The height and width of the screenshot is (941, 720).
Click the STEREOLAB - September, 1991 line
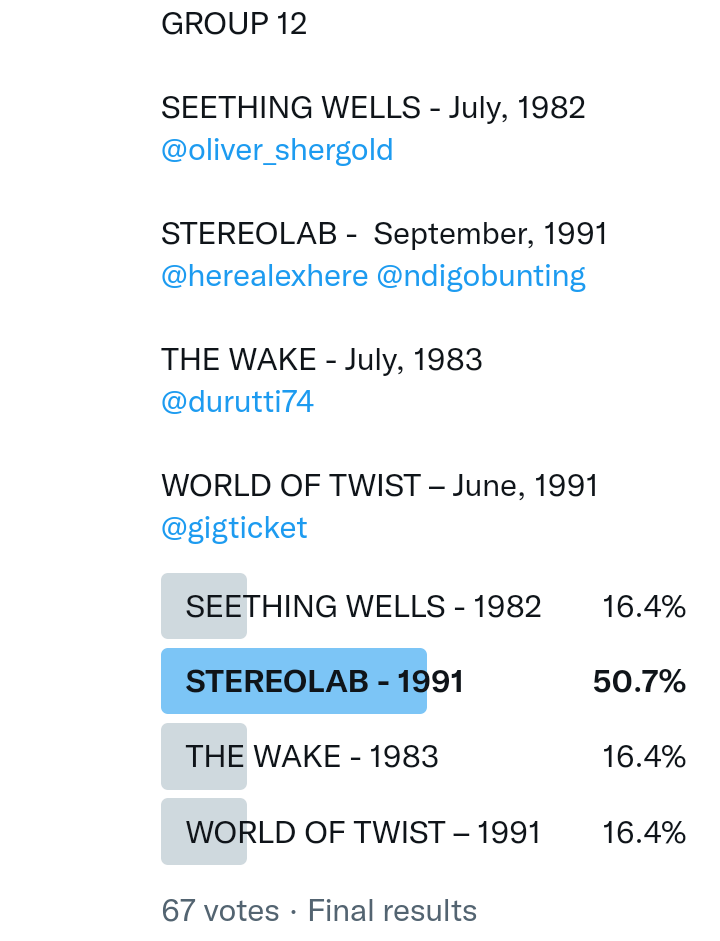384,234
